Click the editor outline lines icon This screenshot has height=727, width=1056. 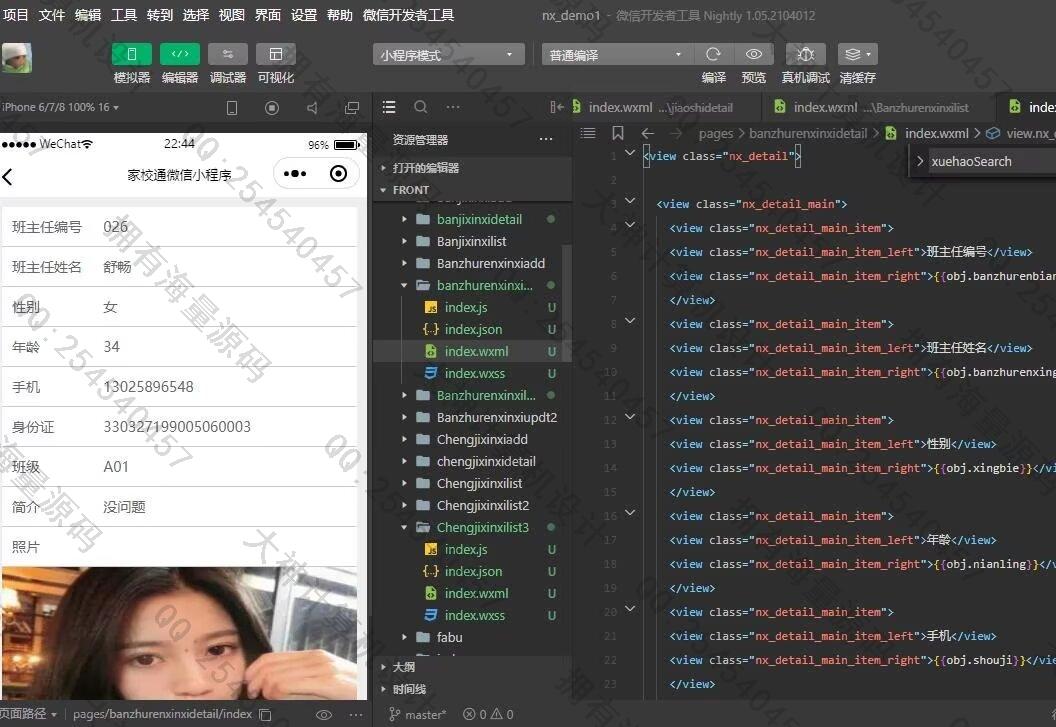[588, 133]
